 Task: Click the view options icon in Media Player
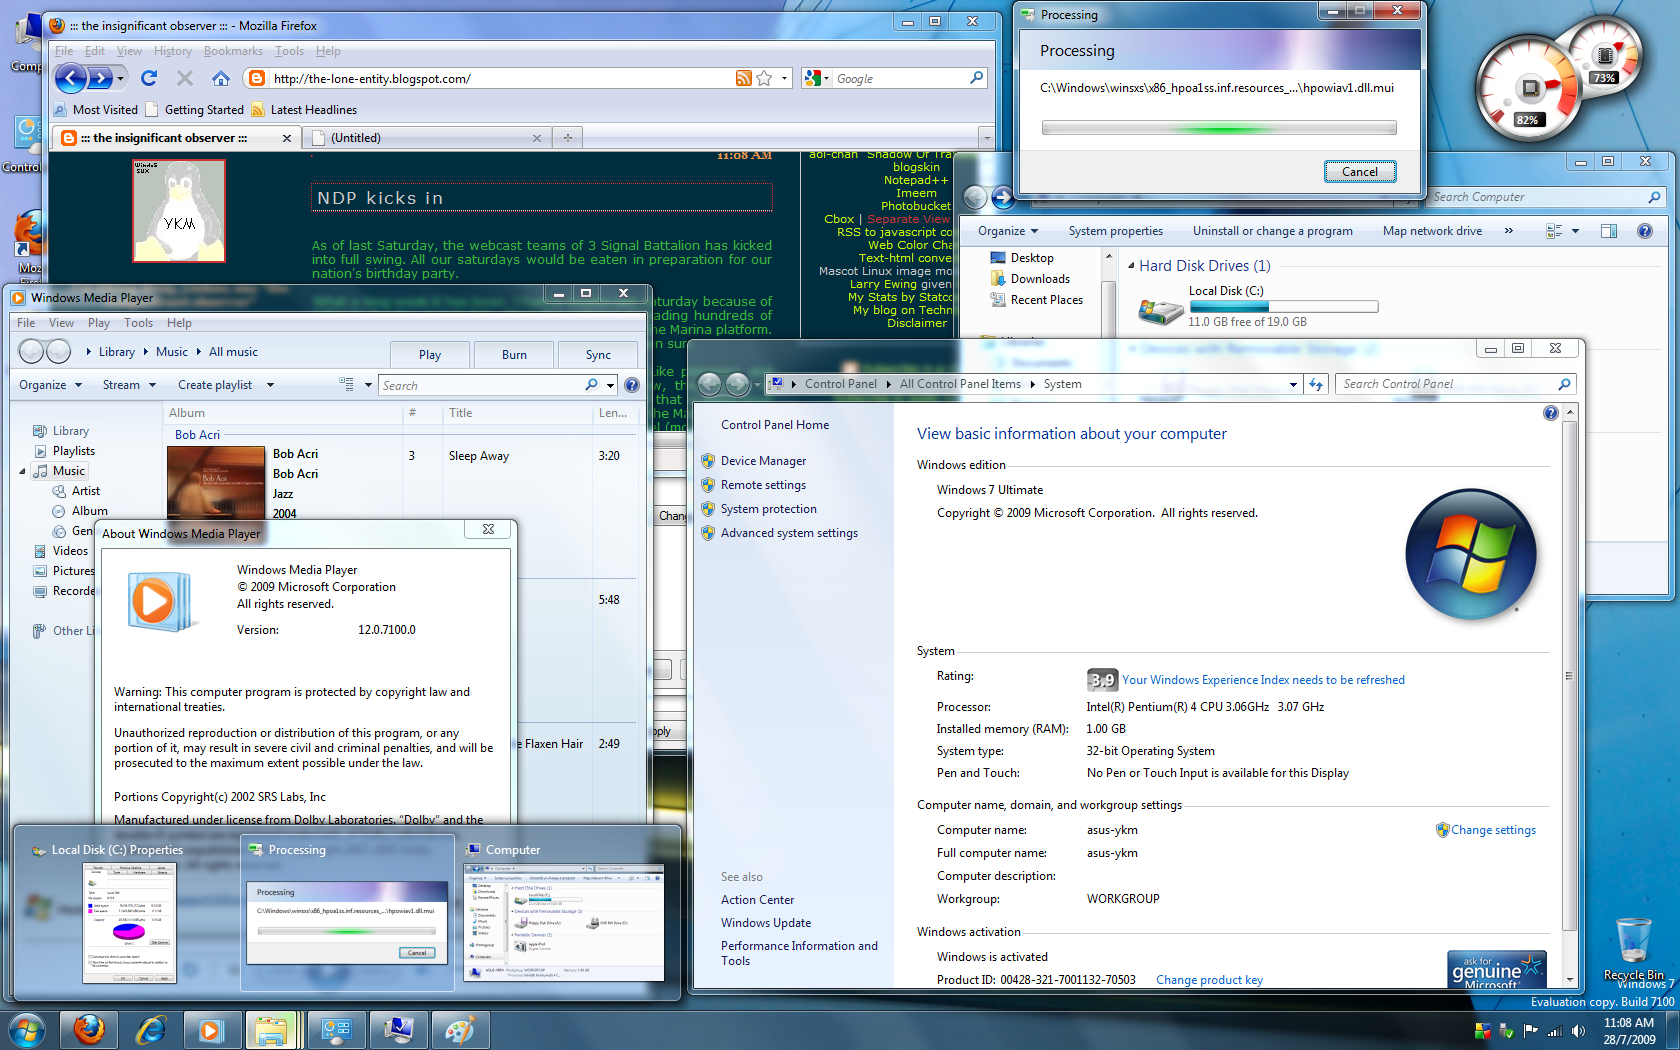pyautogui.click(x=346, y=384)
